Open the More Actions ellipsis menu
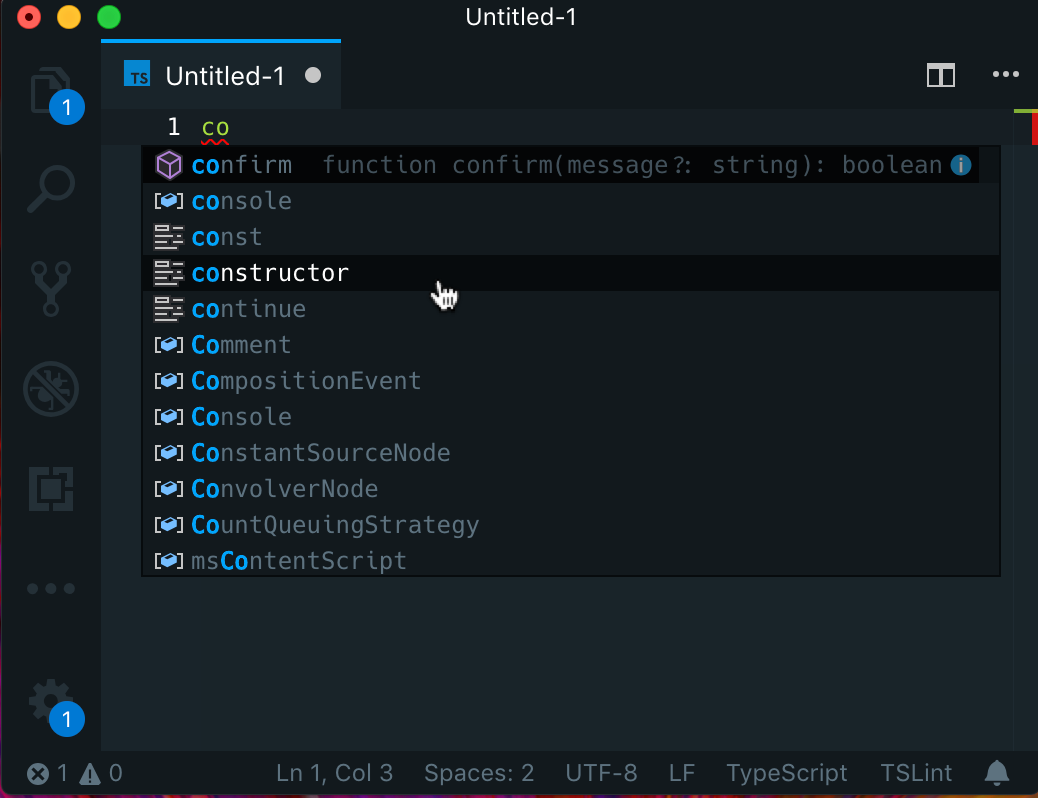The width and height of the screenshot is (1038, 798). tap(1005, 74)
